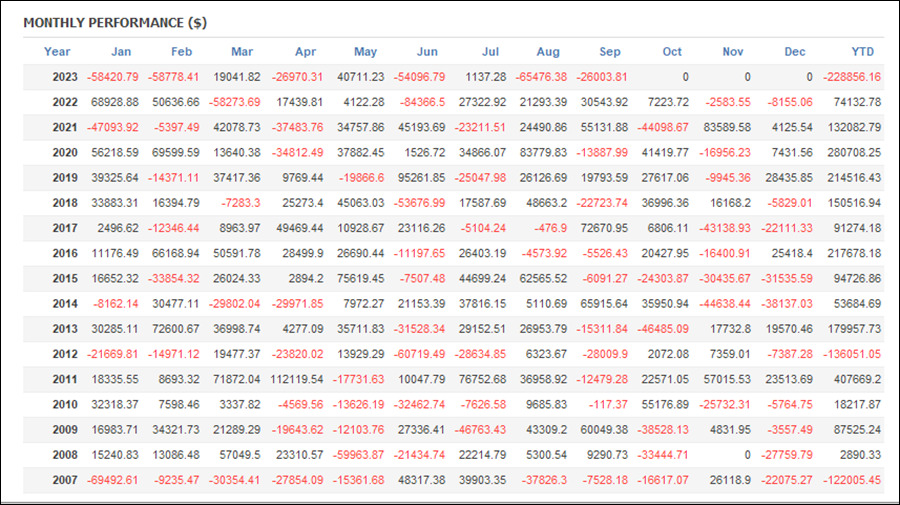Select the 2007 row label
This screenshot has width=900, height=505.
coord(65,480)
